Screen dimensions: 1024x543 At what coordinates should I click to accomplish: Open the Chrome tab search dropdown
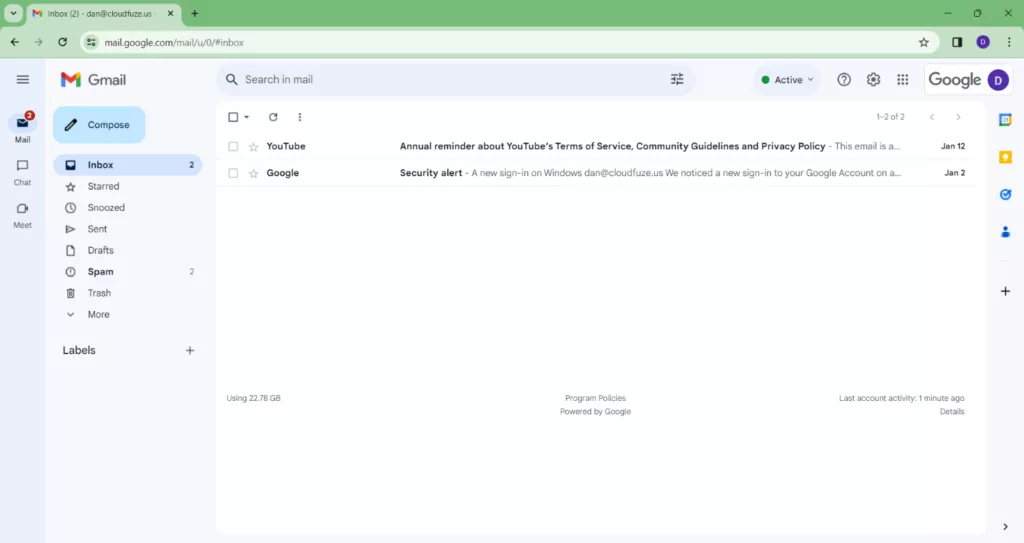click(13, 13)
